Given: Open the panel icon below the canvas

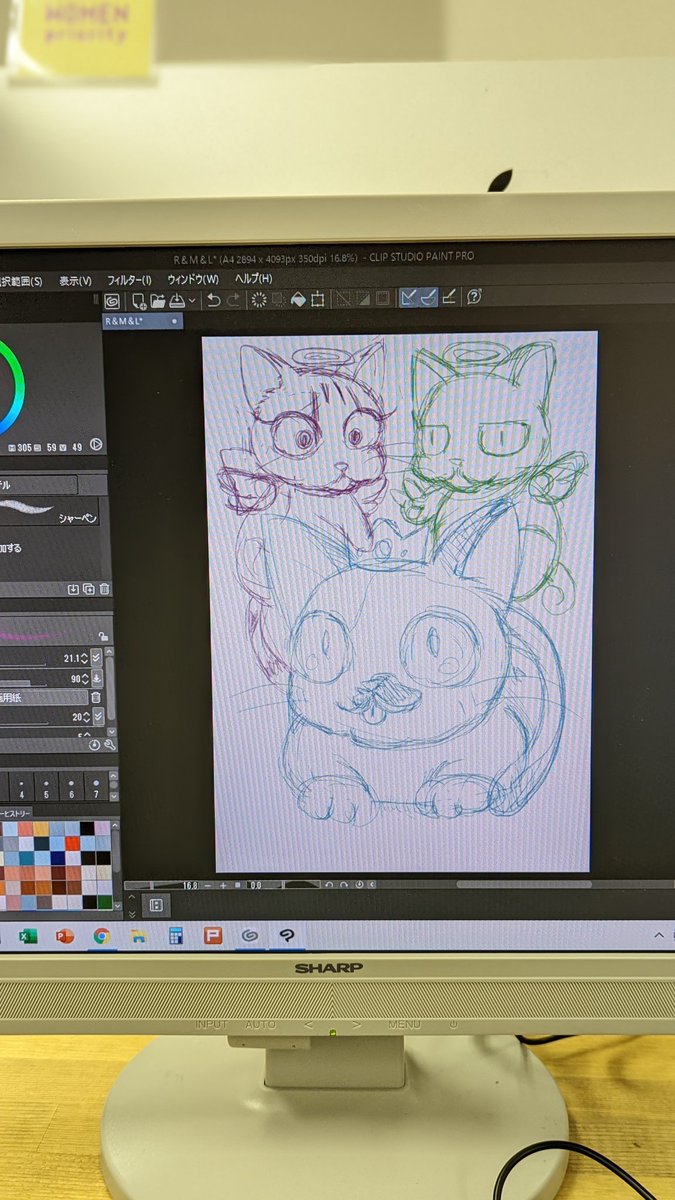Looking at the screenshot, I should 155,906.
